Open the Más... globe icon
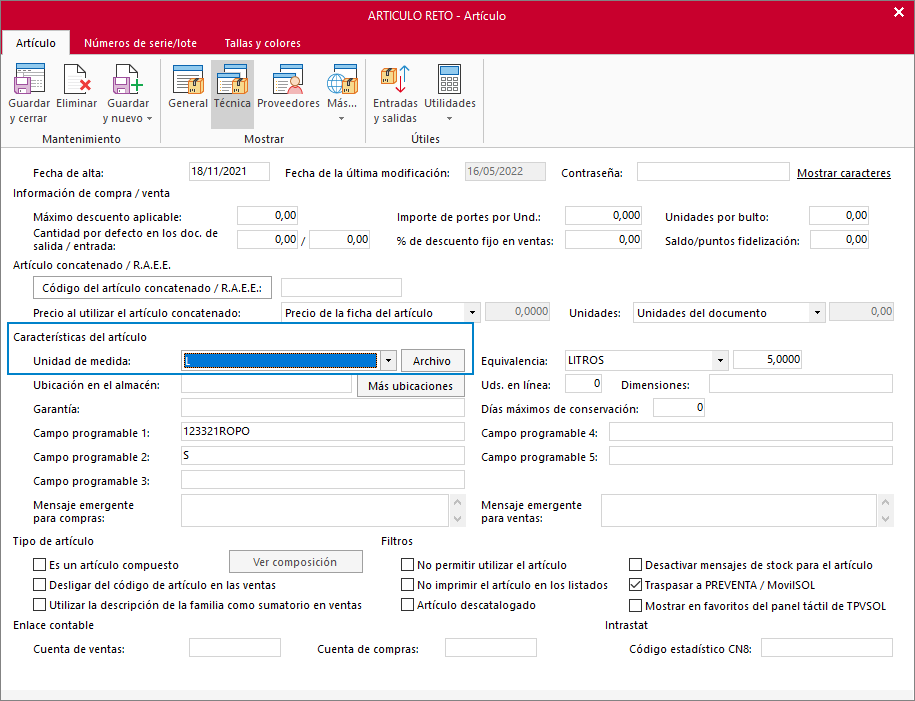 [342, 79]
